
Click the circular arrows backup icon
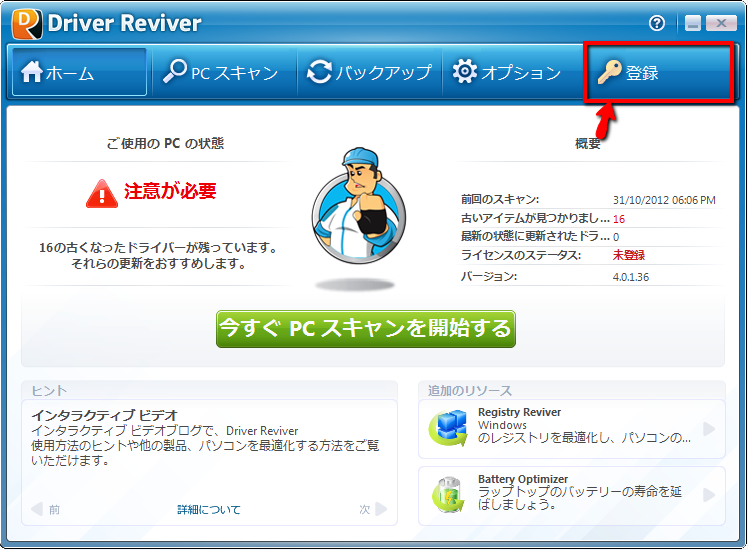tap(319, 72)
